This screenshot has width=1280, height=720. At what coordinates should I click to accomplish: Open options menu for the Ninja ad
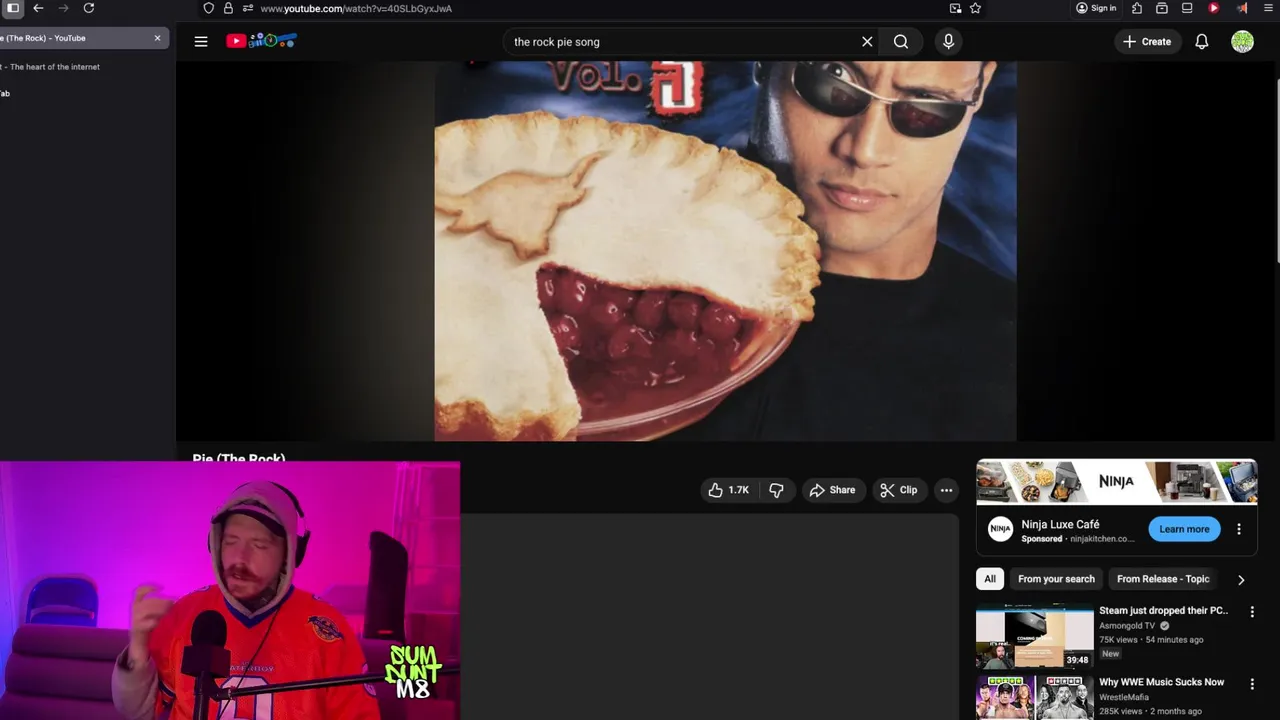[x=1239, y=529]
